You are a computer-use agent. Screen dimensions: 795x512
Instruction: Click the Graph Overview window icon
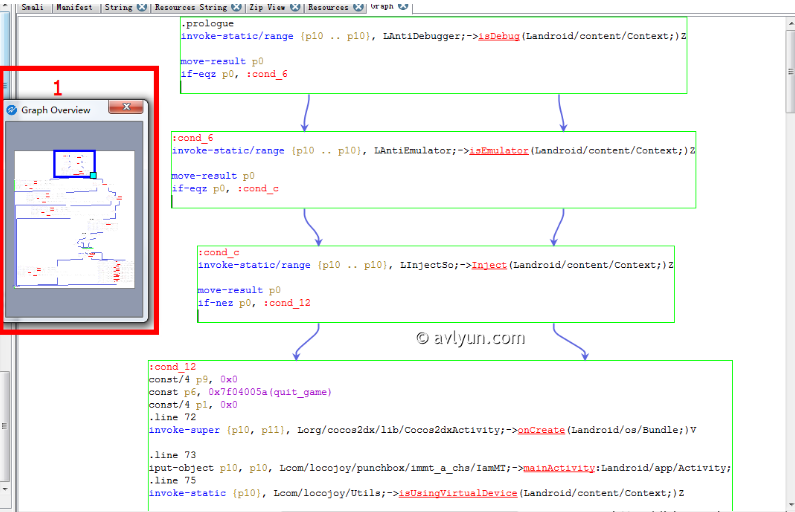point(12,110)
